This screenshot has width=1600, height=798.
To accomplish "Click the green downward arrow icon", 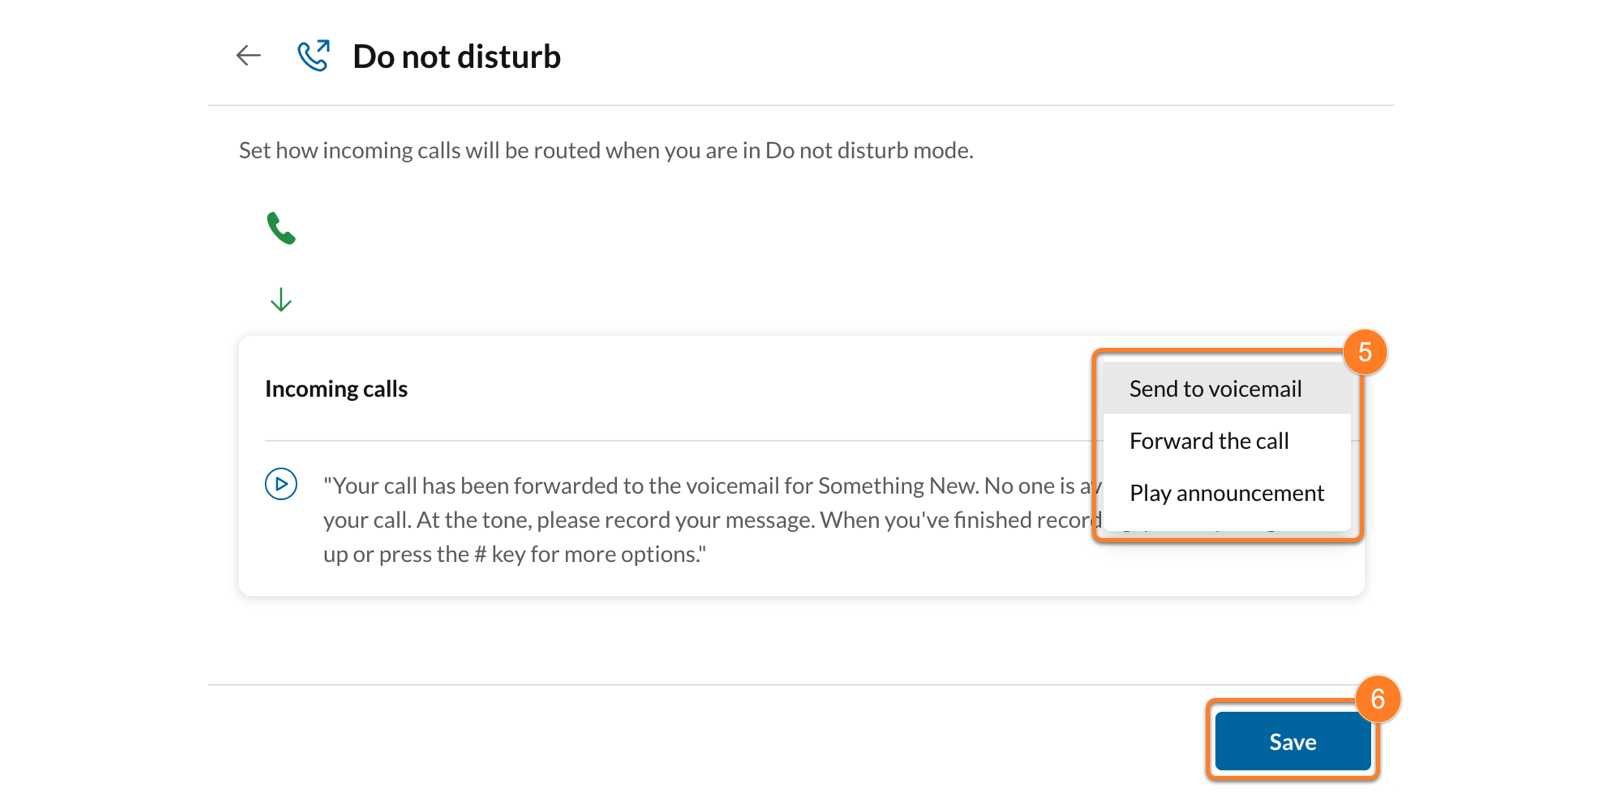I will point(281,300).
